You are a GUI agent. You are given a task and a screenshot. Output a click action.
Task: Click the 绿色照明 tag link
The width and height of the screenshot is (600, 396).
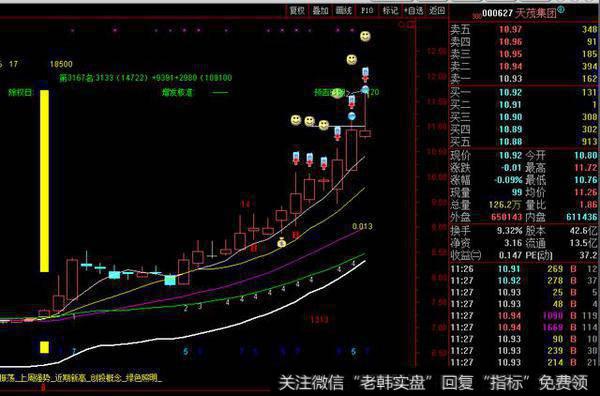pos(142,378)
